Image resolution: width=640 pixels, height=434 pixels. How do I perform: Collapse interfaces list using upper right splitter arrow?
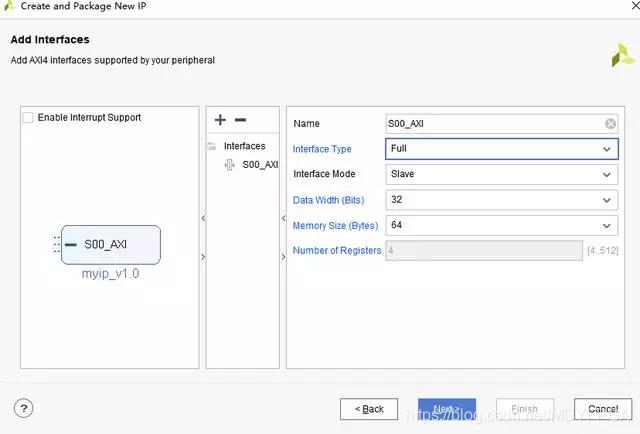pyautogui.click(x=284, y=218)
